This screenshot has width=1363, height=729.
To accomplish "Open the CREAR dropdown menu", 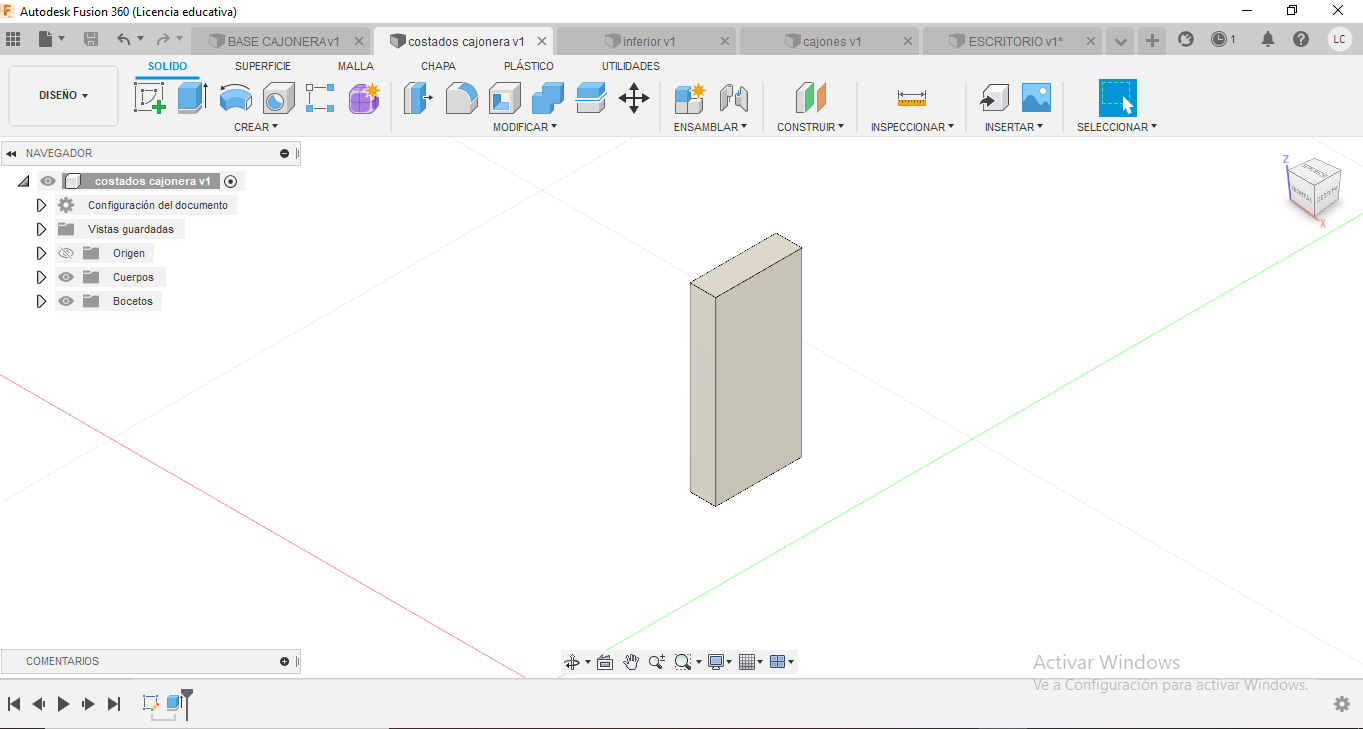I will click(256, 127).
